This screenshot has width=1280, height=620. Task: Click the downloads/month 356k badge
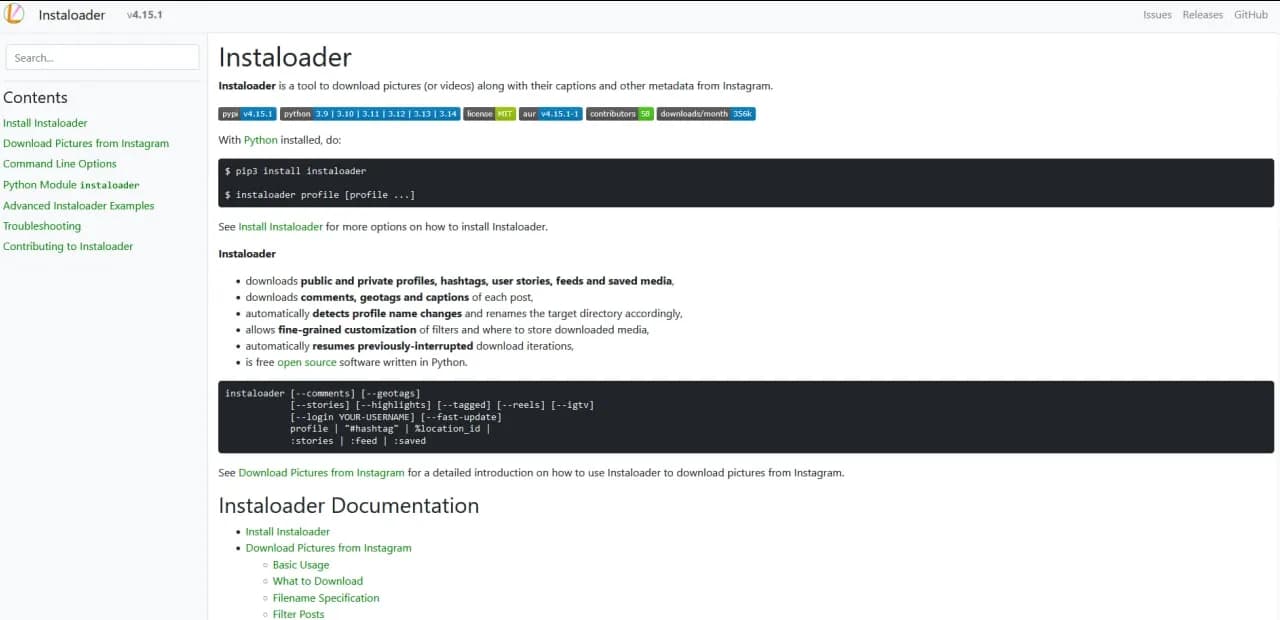tap(706, 113)
